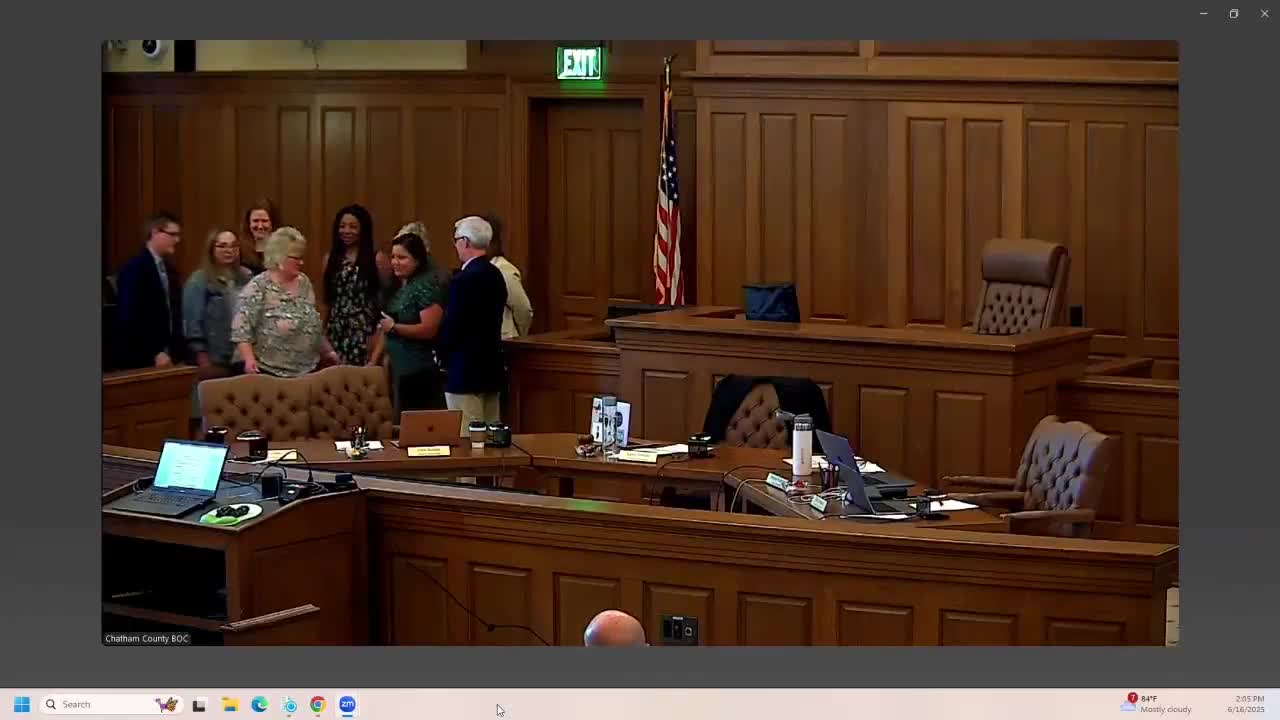Click the Windows Start button
The height and width of the screenshot is (720, 1280).
tap(21, 704)
